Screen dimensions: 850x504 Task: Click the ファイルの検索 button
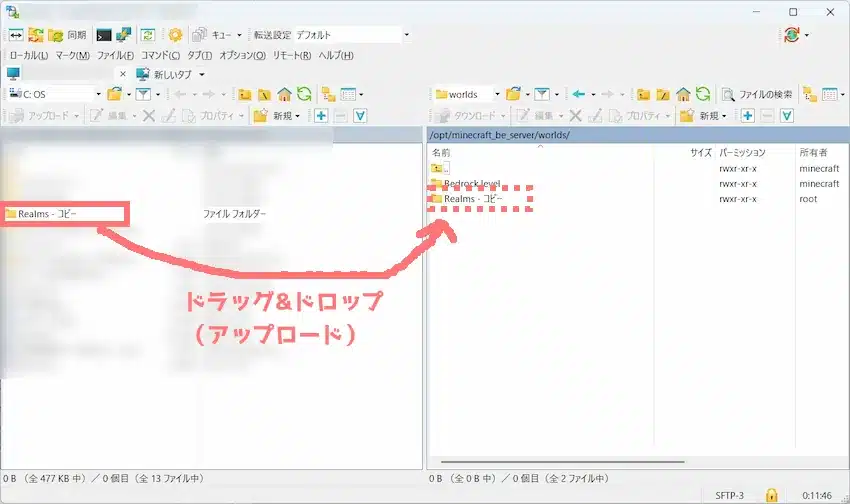(757, 94)
